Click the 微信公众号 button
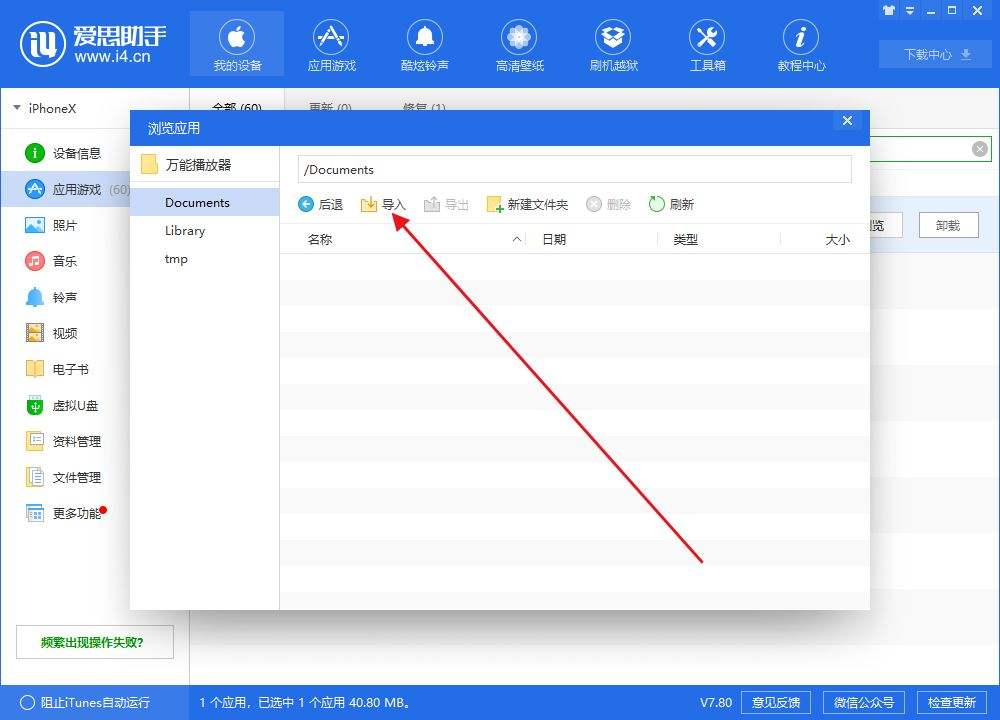The height and width of the screenshot is (720, 1000). pyautogui.click(x=864, y=702)
